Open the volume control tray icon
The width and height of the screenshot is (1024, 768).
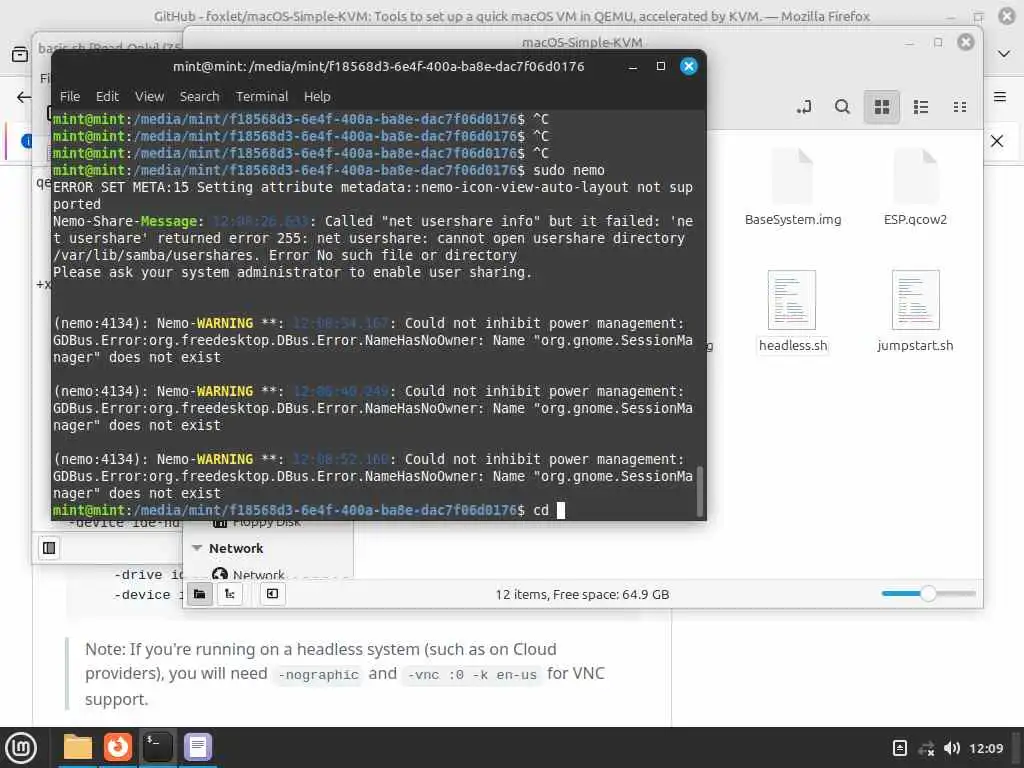952,748
